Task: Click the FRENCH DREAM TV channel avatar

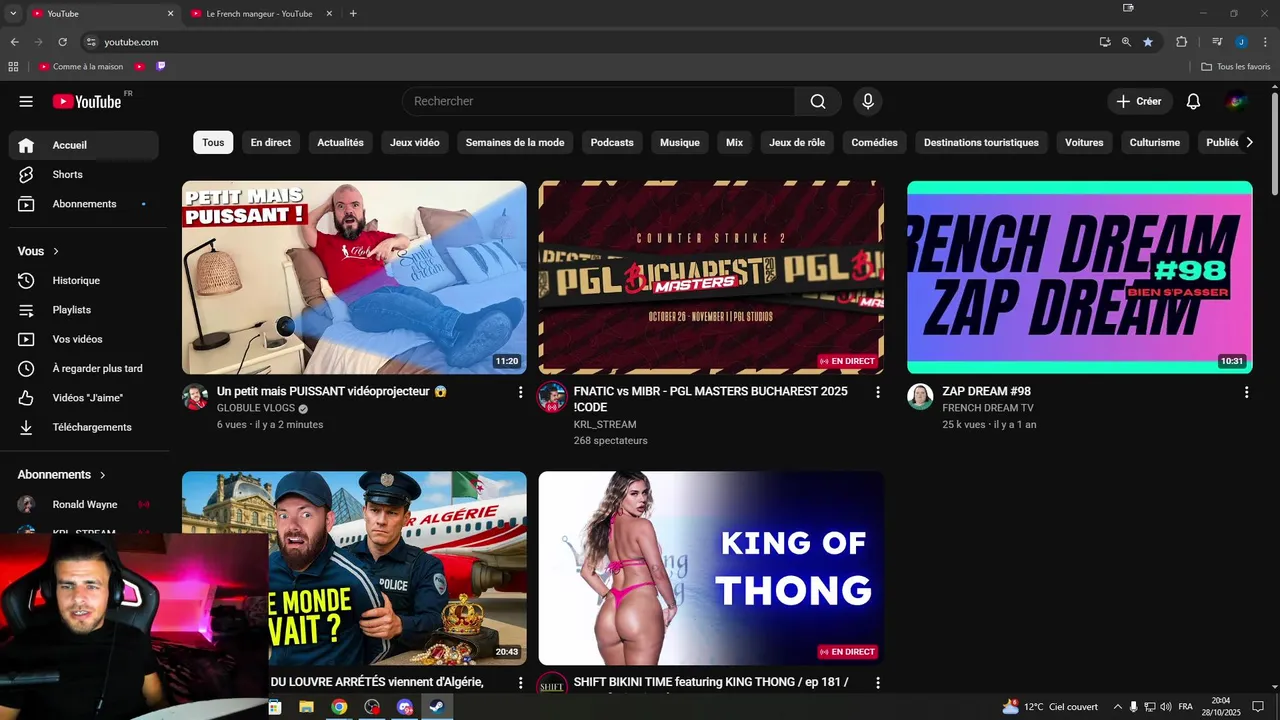Action: tap(920, 397)
